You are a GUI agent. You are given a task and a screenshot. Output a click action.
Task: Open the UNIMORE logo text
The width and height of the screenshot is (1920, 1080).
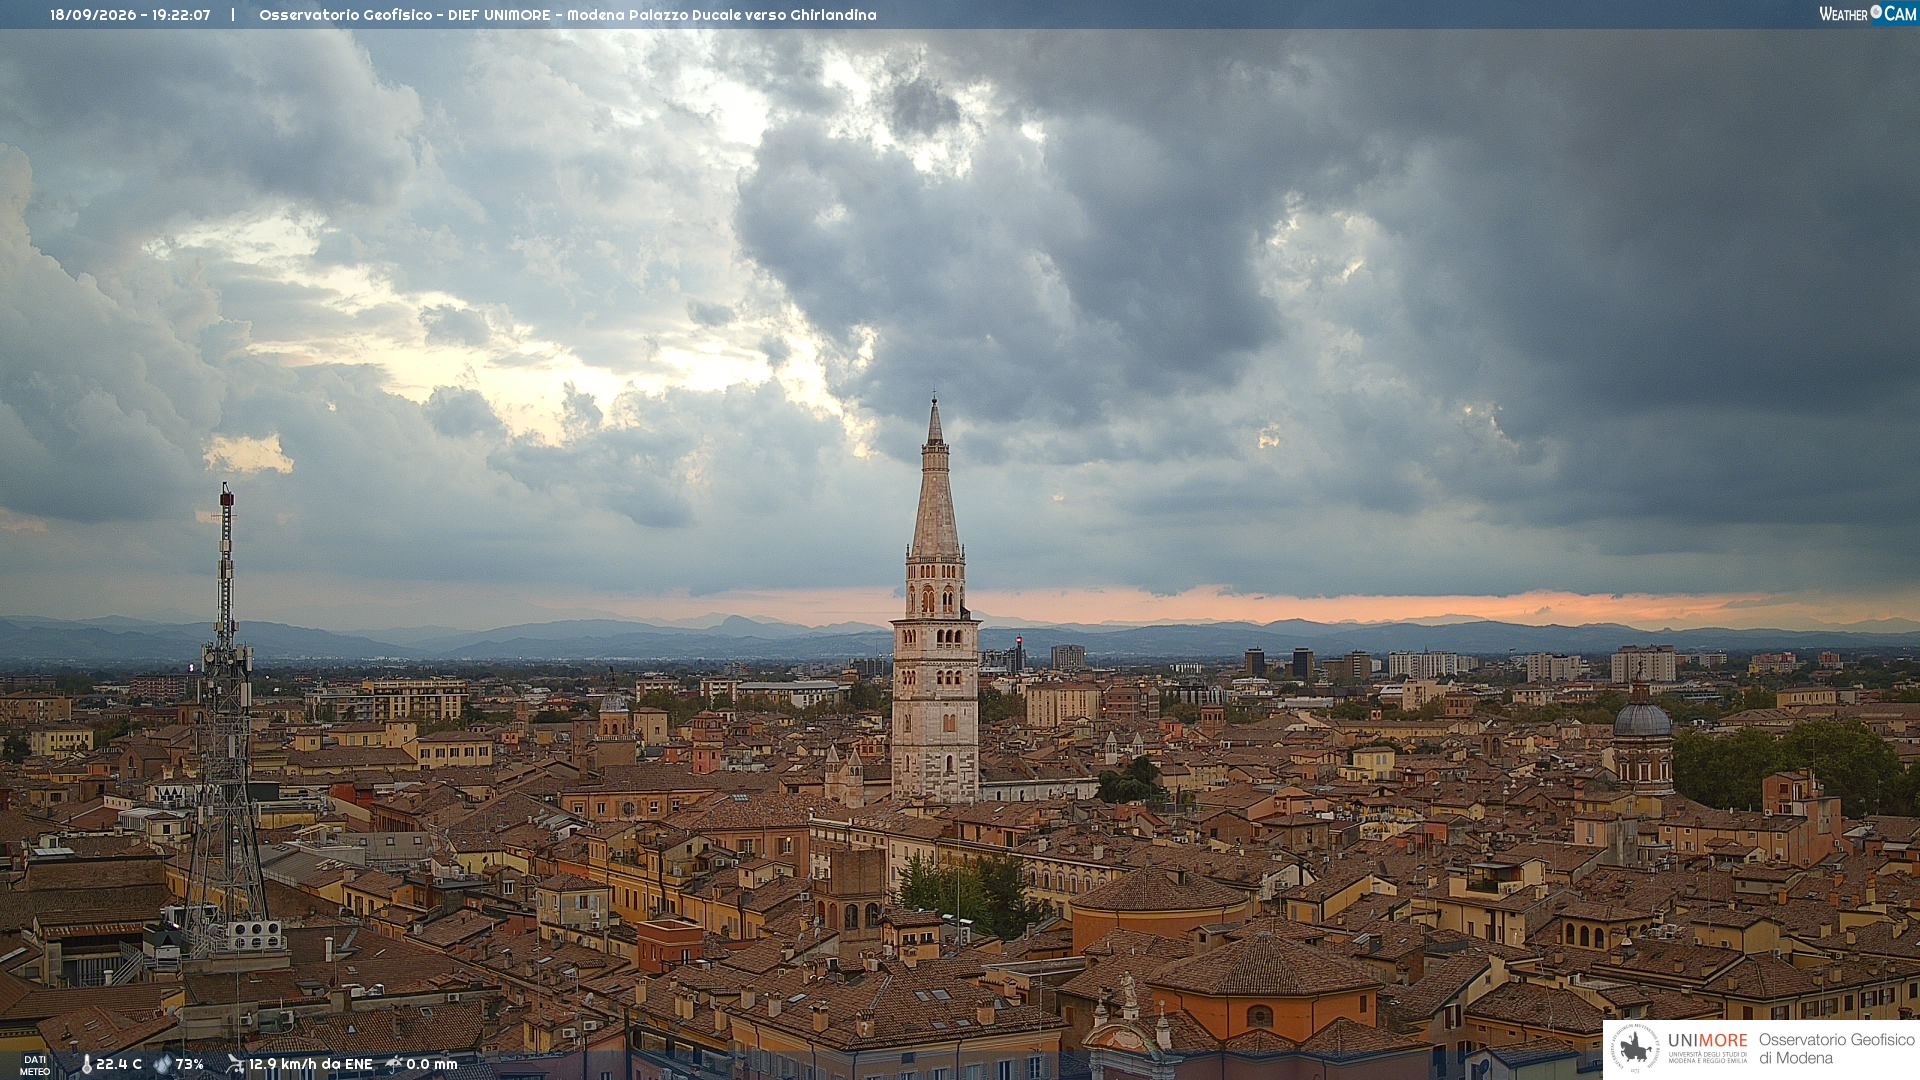[x=1708, y=1041]
